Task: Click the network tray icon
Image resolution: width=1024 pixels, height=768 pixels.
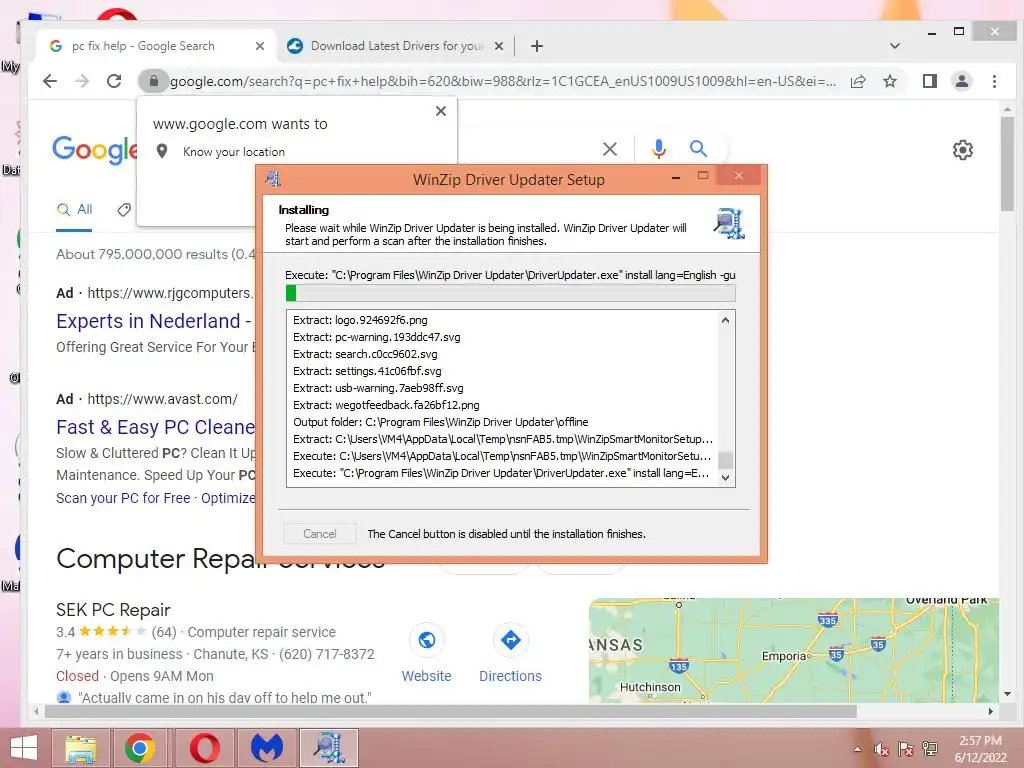Action: pyautogui.click(x=930, y=749)
